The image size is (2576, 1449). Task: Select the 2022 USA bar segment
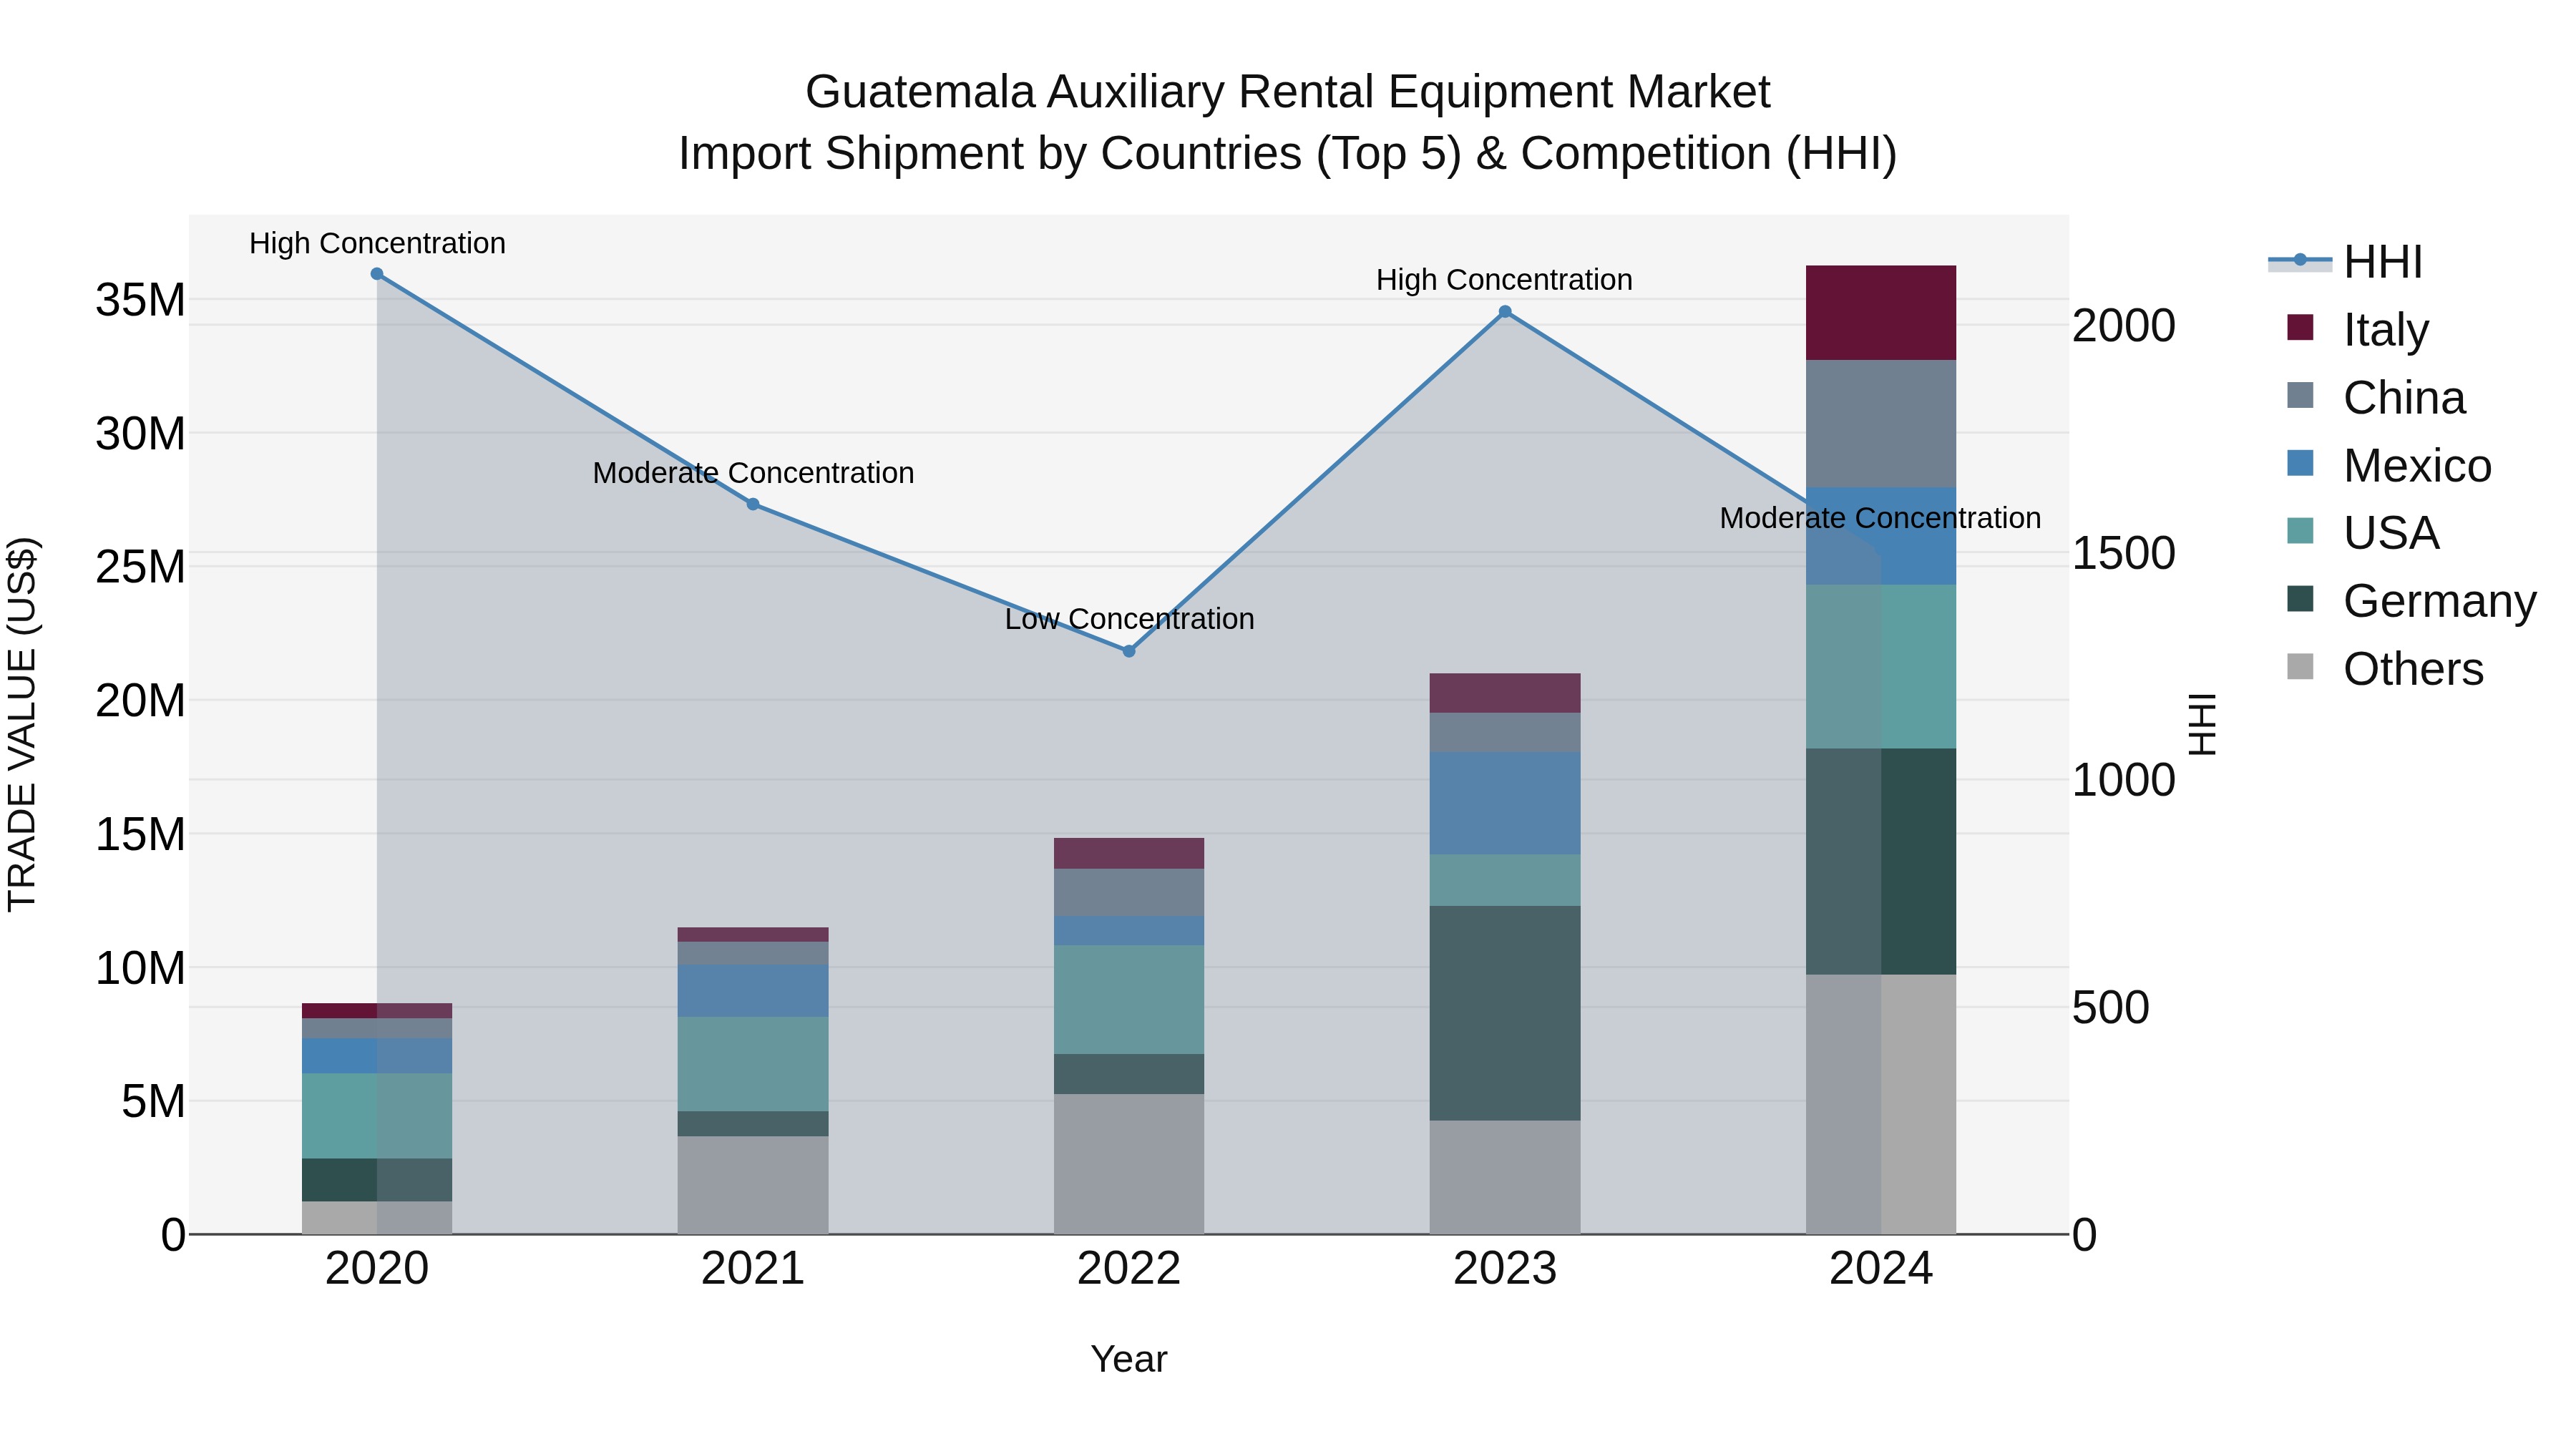point(1129,1000)
